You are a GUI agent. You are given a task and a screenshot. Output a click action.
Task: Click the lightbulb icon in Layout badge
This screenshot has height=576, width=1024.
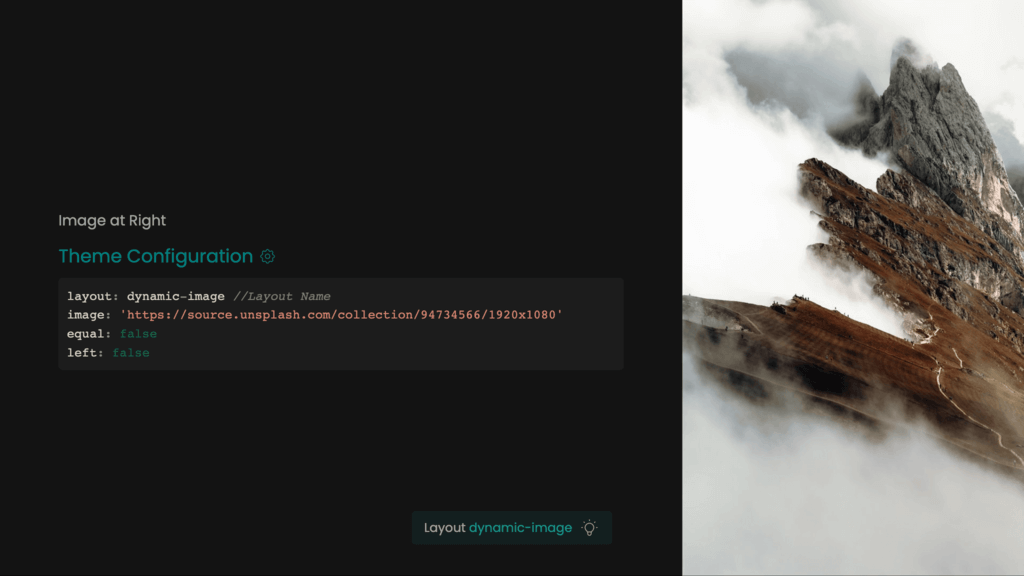[x=589, y=528]
